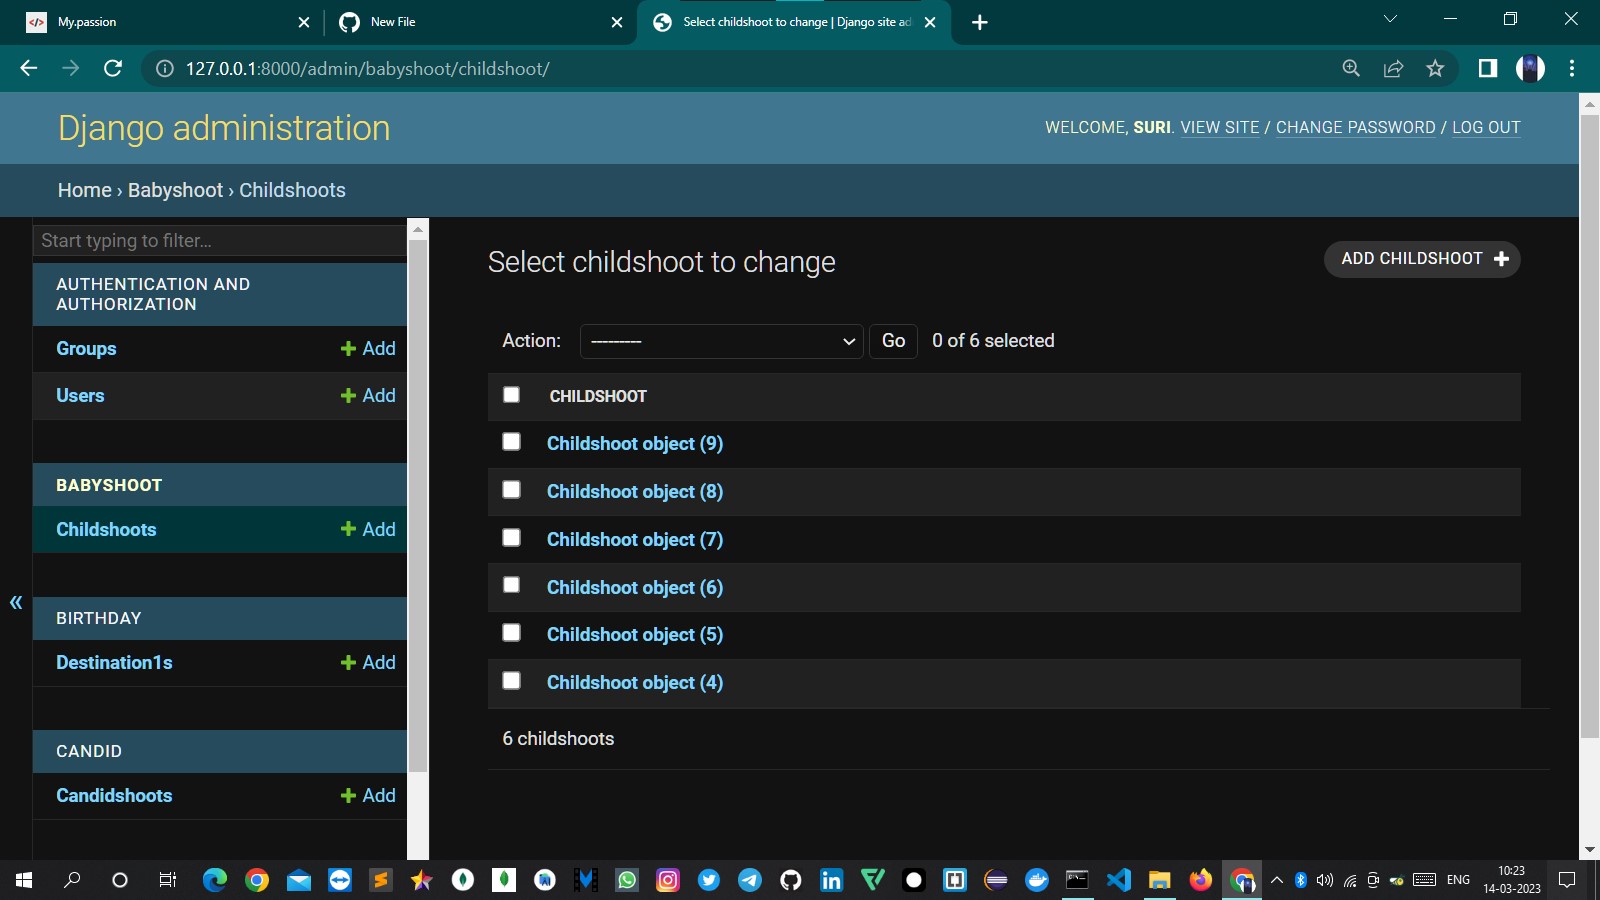1600x900 pixels.
Task: Open the Chrome profile avatar
Action: click(x=1530, y=68)
